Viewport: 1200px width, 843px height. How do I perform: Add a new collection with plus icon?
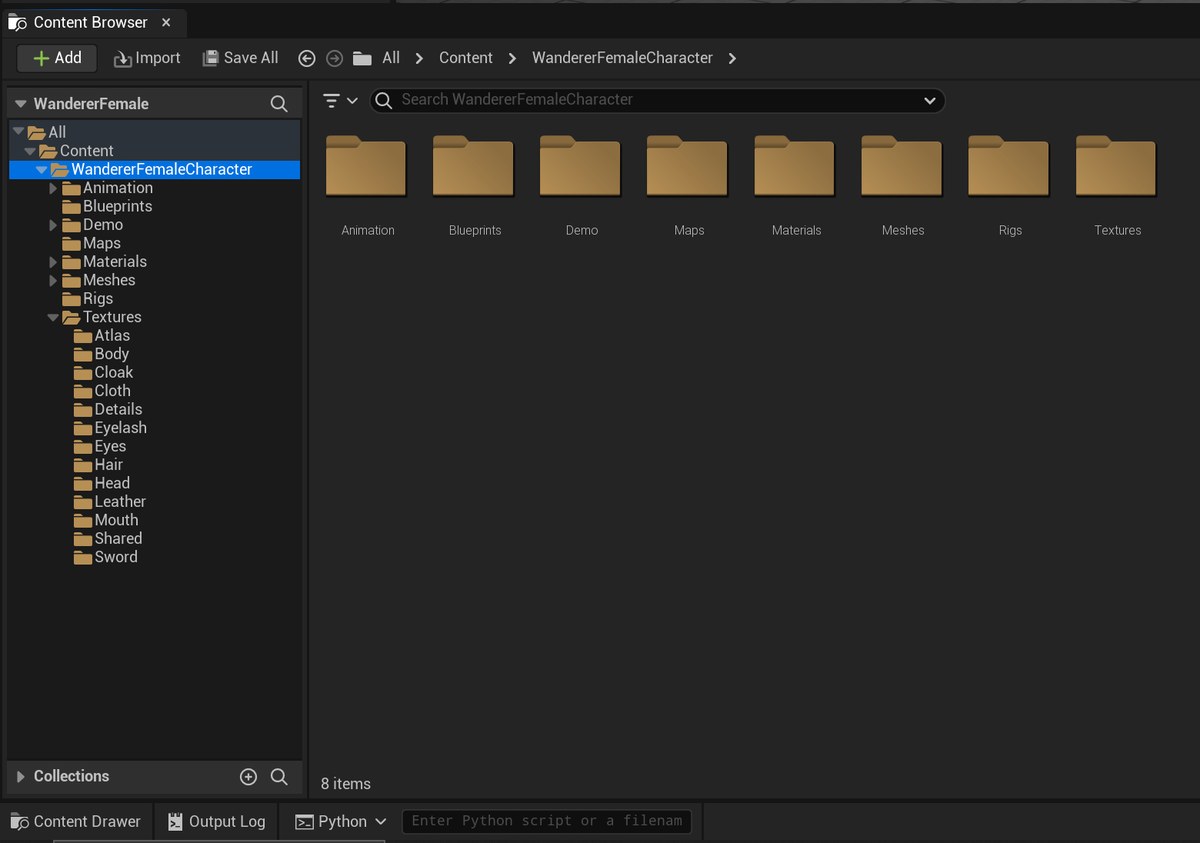(x=248, y=776)
